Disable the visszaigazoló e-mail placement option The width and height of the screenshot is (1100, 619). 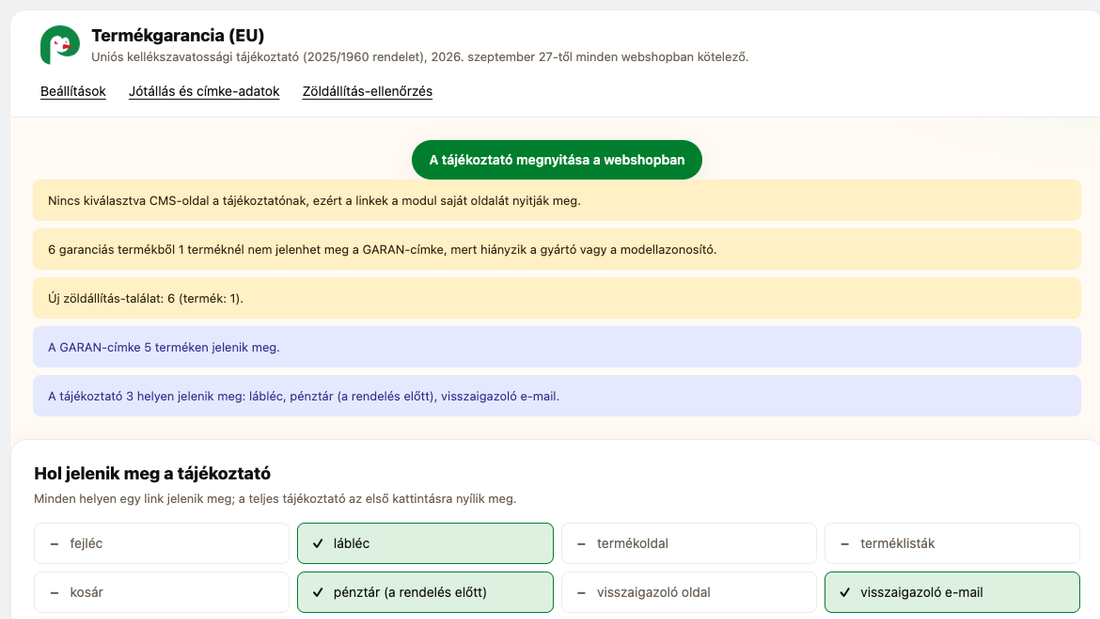pyautogui.click(x=952, y=592)
